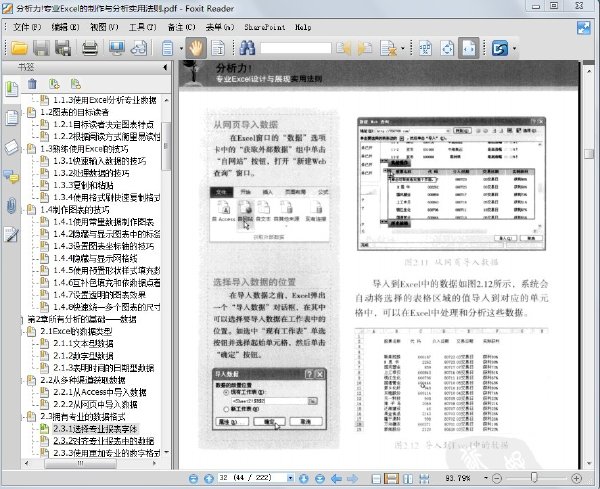
Task: Click the document vertical scrollbar thumb
Action: (x=589, y=153)
